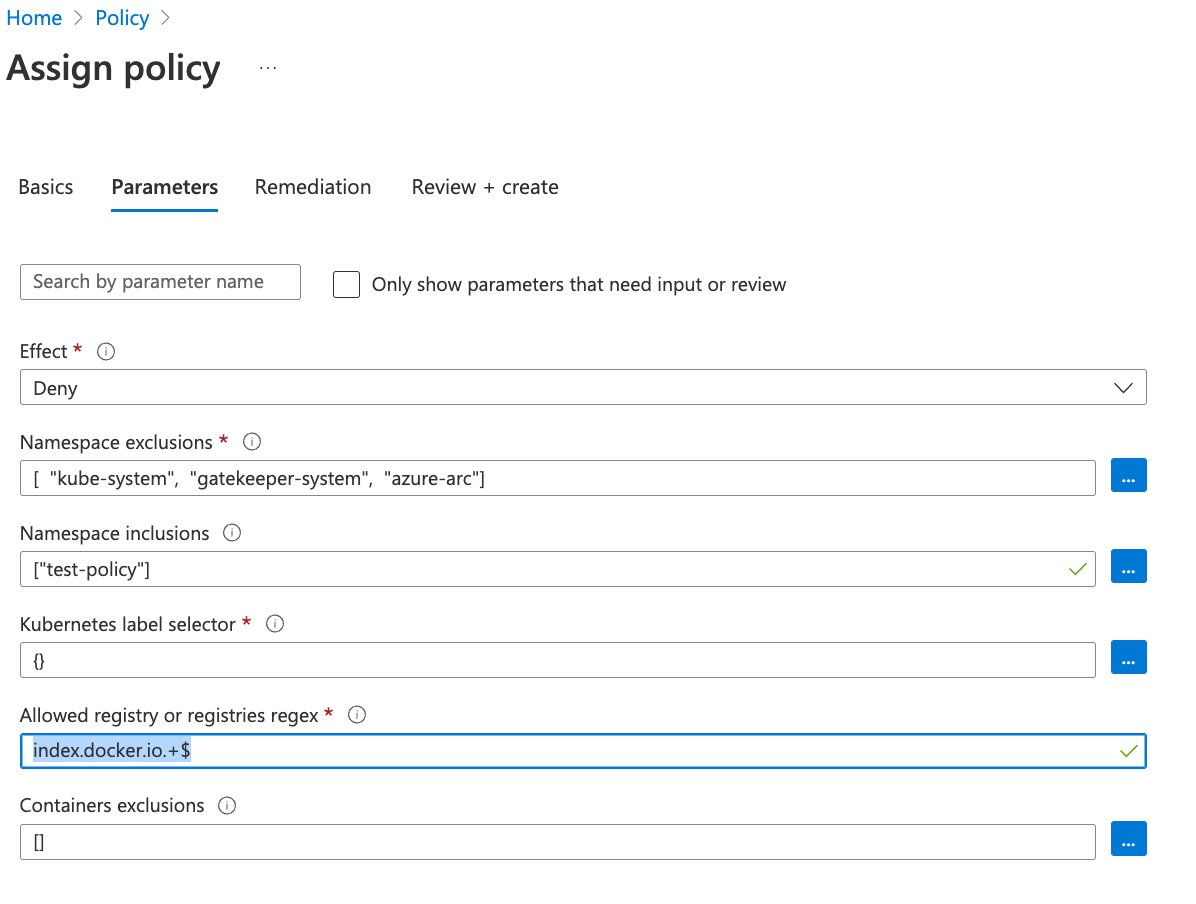Screen dimensions: 1196x904
Task: Switch to the Review + create tab
Action: click(x=484, y=187)
